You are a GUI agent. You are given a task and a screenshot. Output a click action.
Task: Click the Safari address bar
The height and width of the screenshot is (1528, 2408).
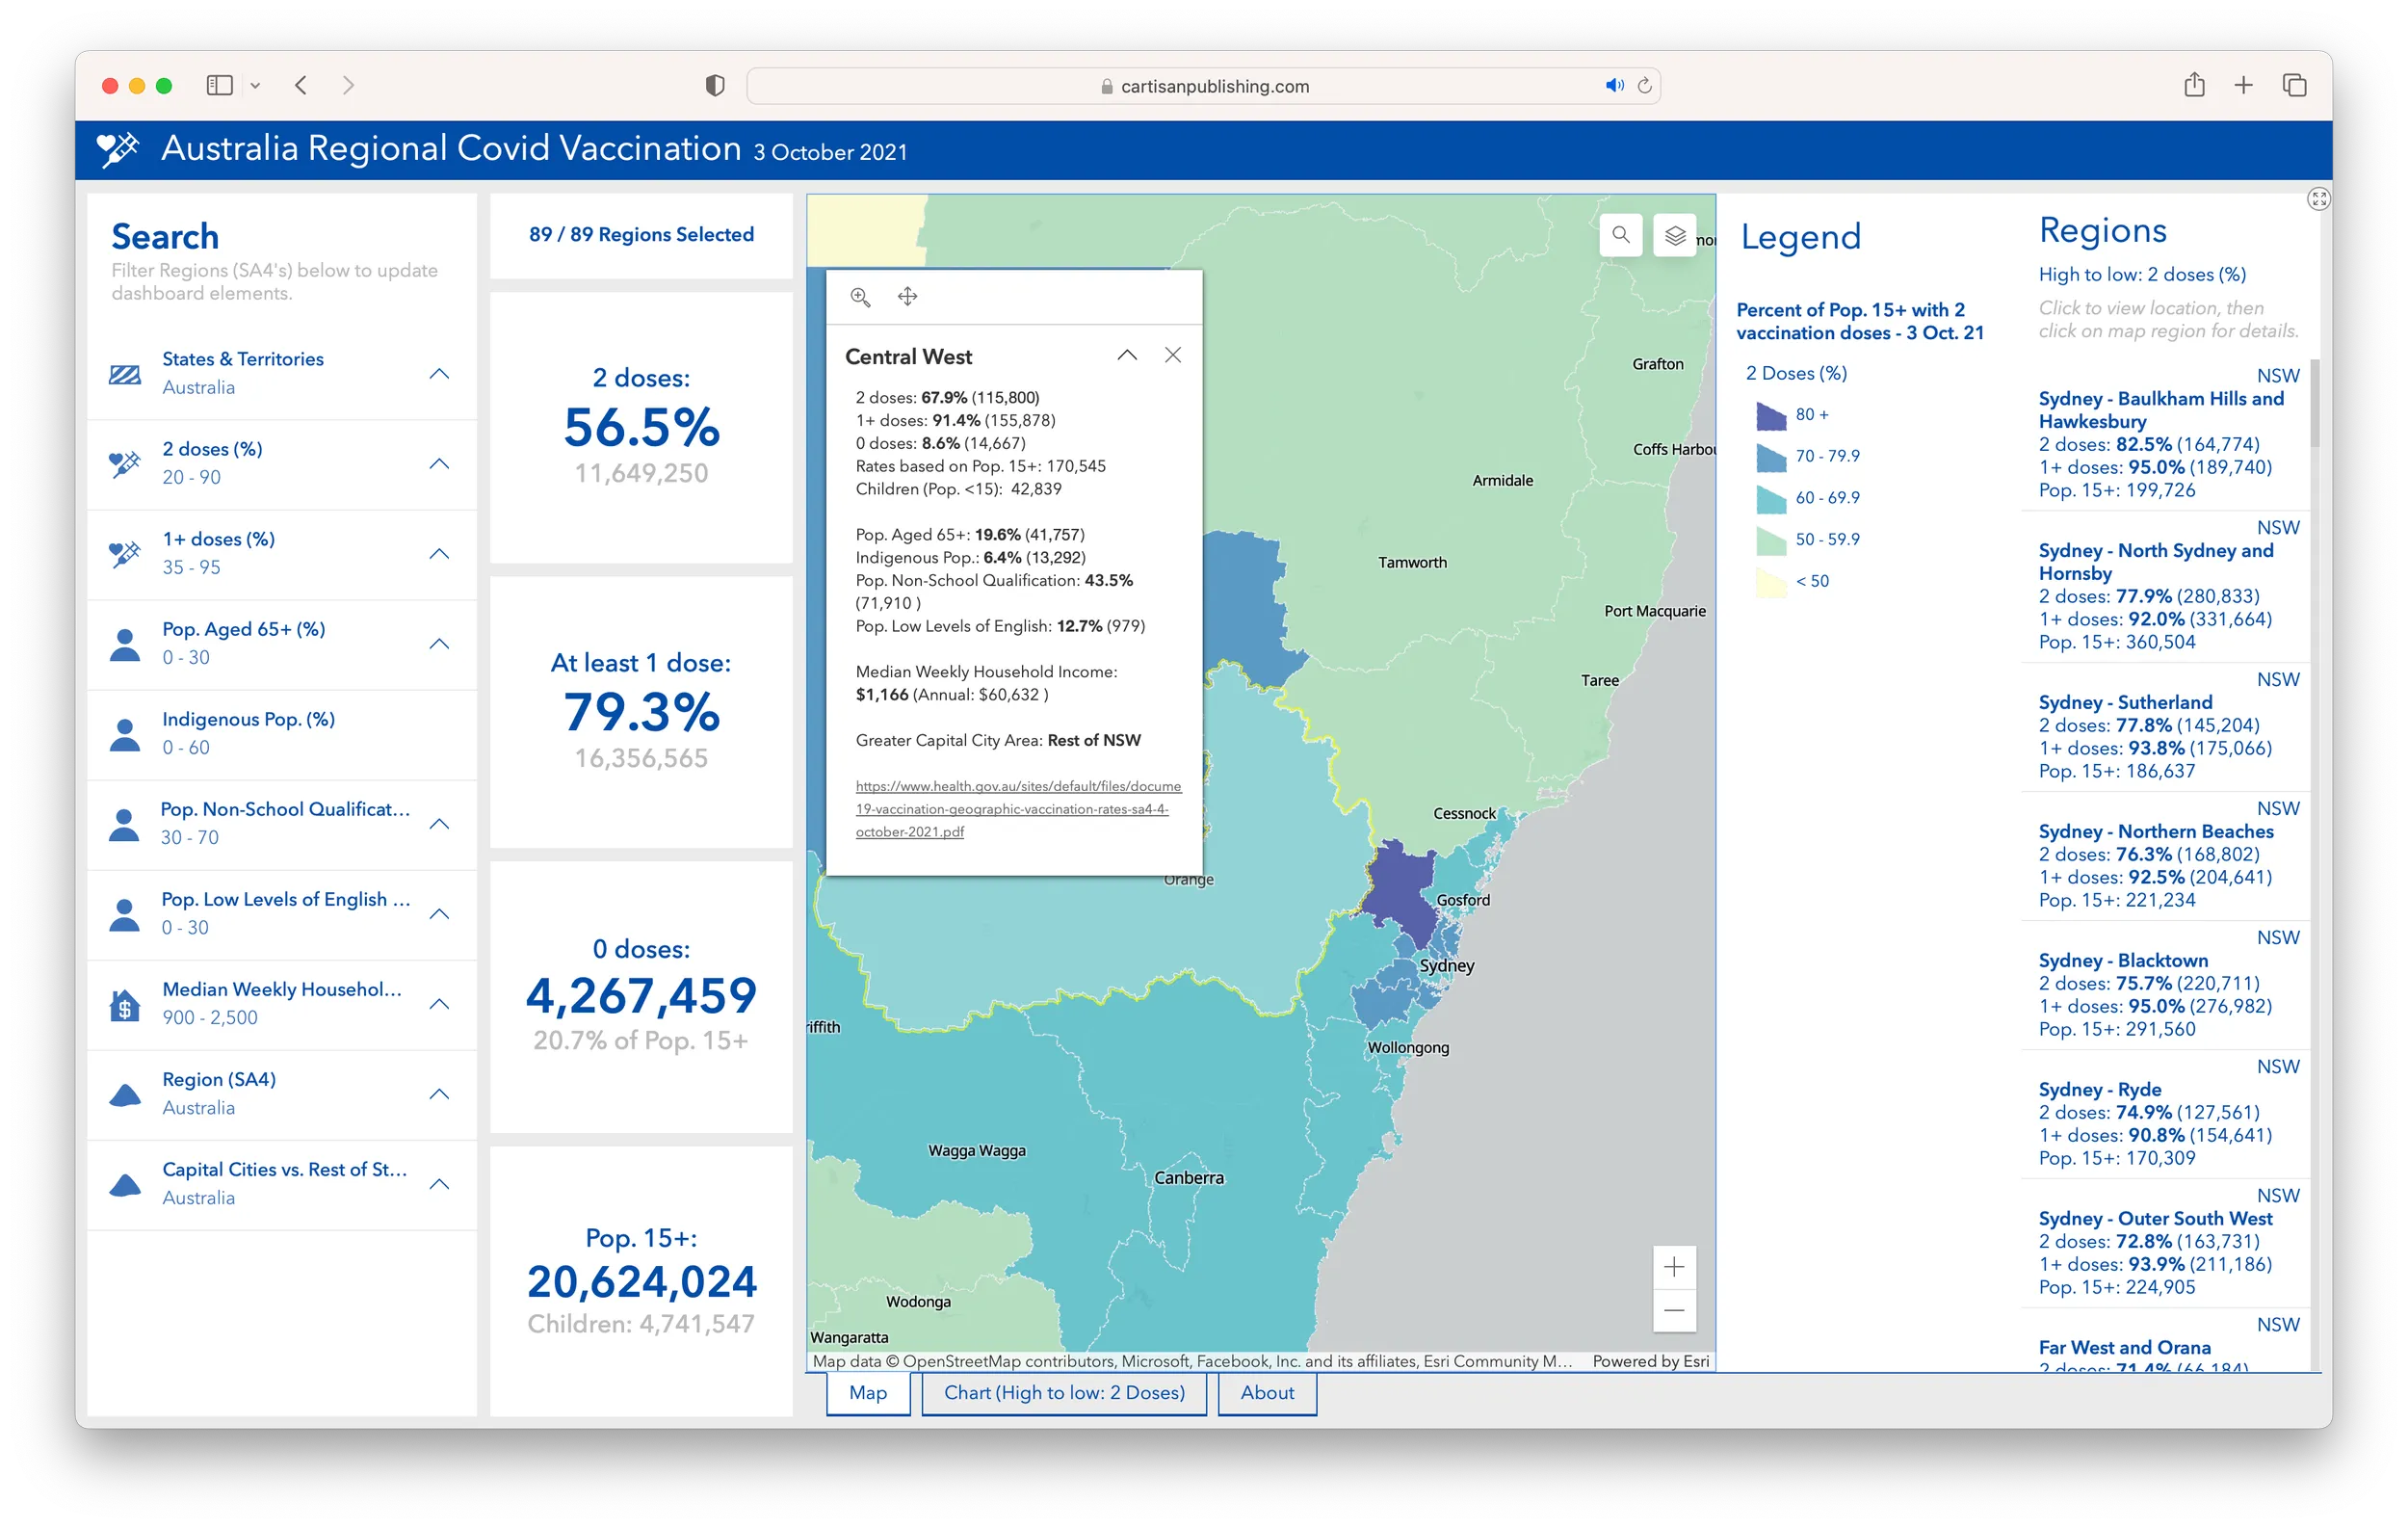tap(1203, 86)
